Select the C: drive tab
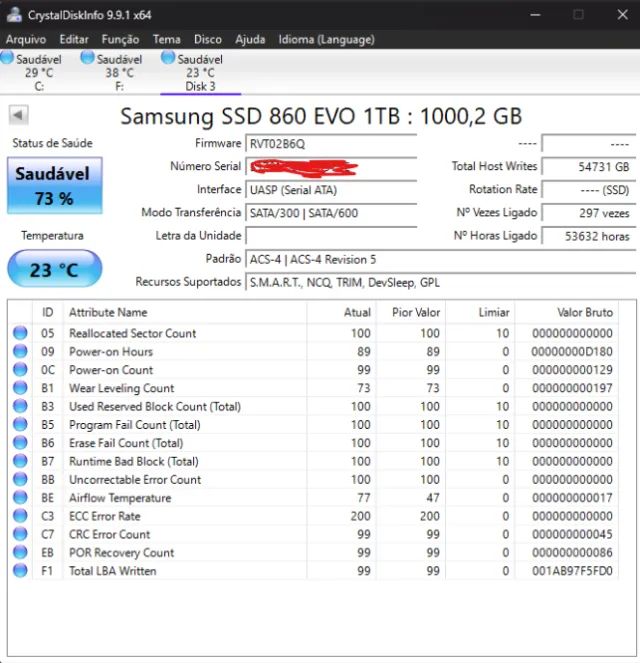 39,72
